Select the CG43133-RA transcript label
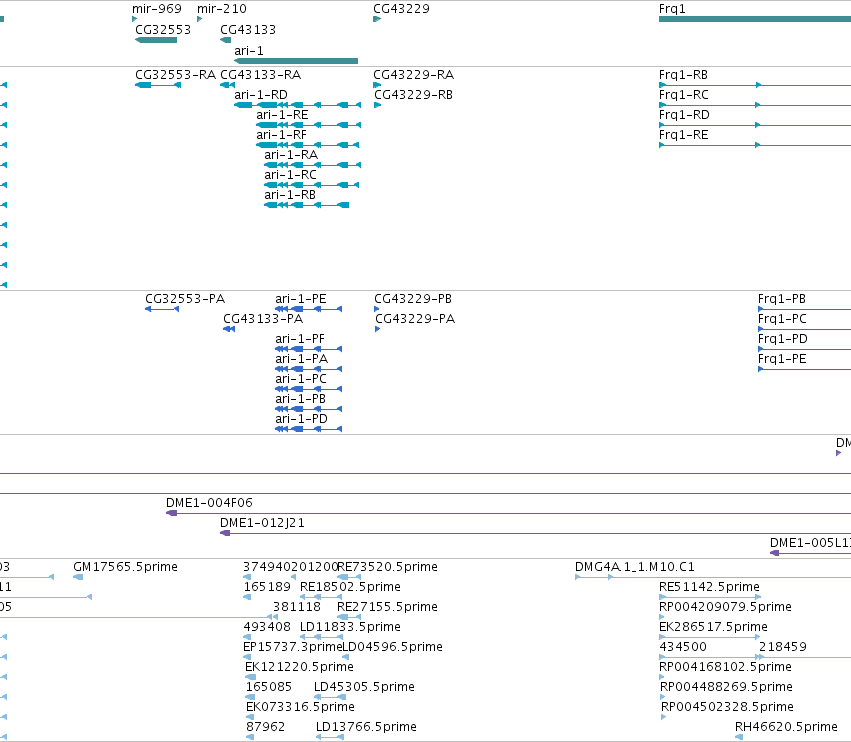Image resolution: width=851 pixels, height=742 pixels. point(261,74)
